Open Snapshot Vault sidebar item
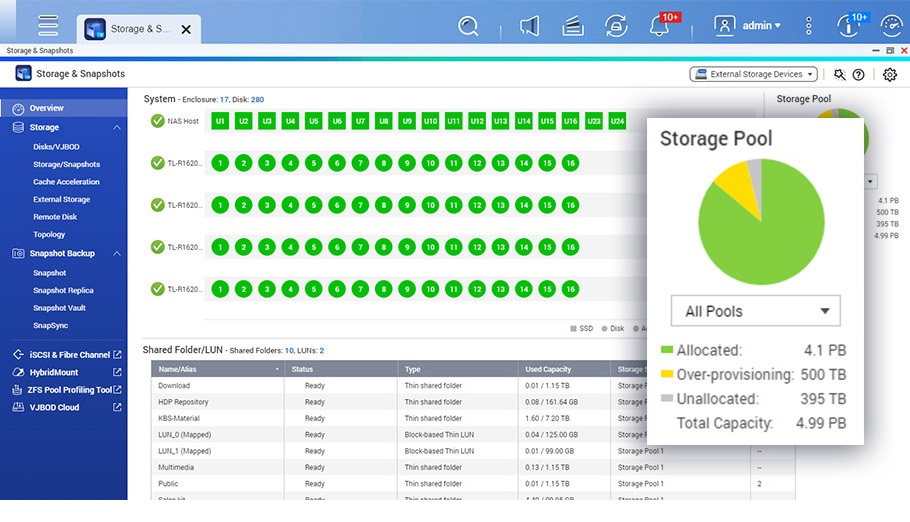 click(x=59, y=308)
